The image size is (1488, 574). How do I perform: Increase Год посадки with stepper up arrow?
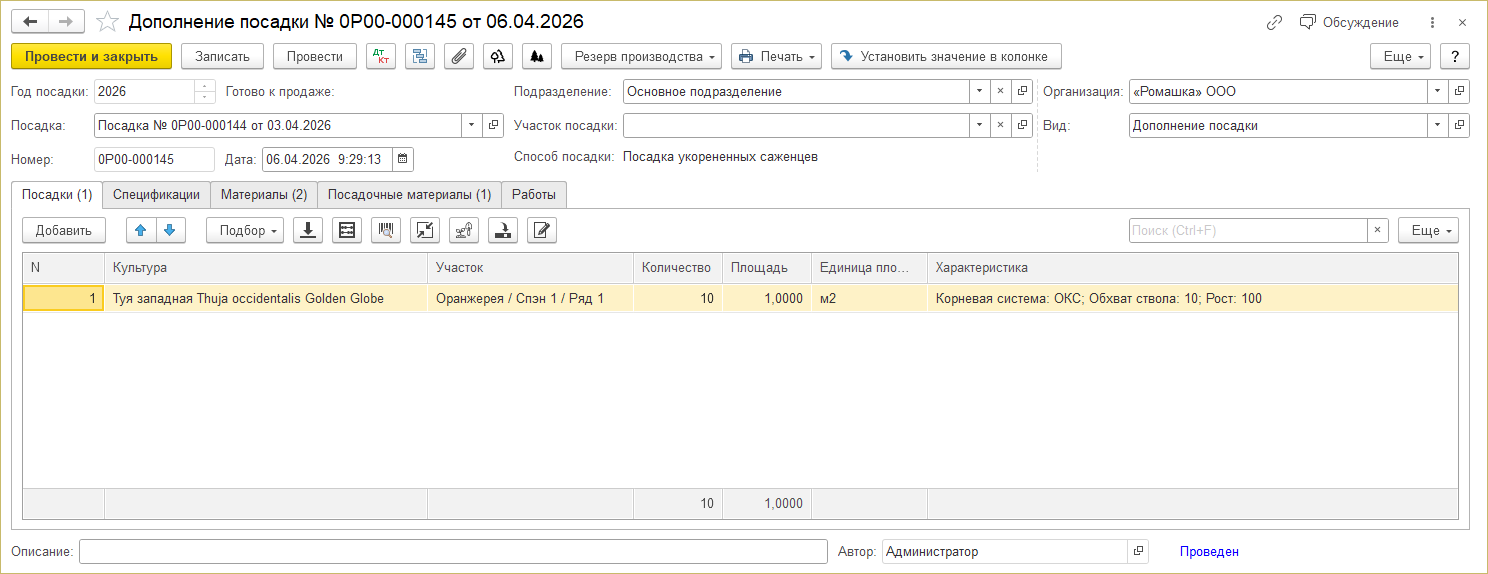pos(205,87)
